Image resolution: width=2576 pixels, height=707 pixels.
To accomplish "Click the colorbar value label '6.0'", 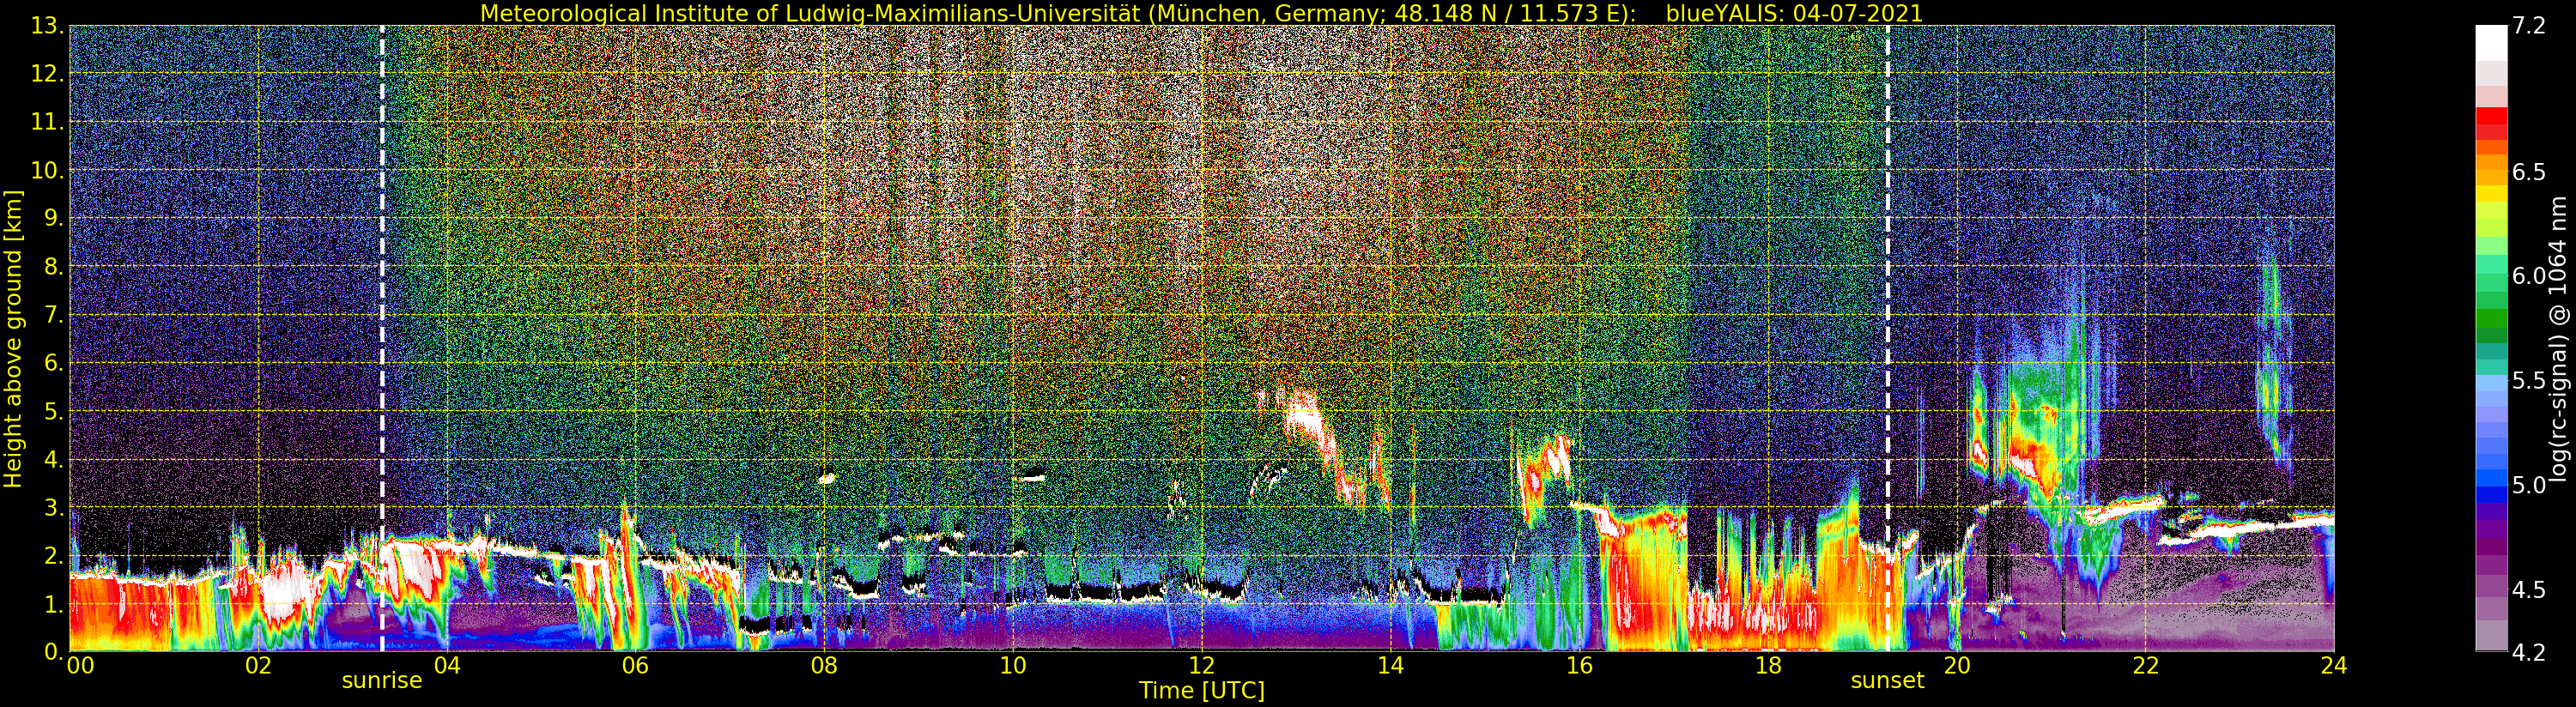I will (x=2528, y=277).
